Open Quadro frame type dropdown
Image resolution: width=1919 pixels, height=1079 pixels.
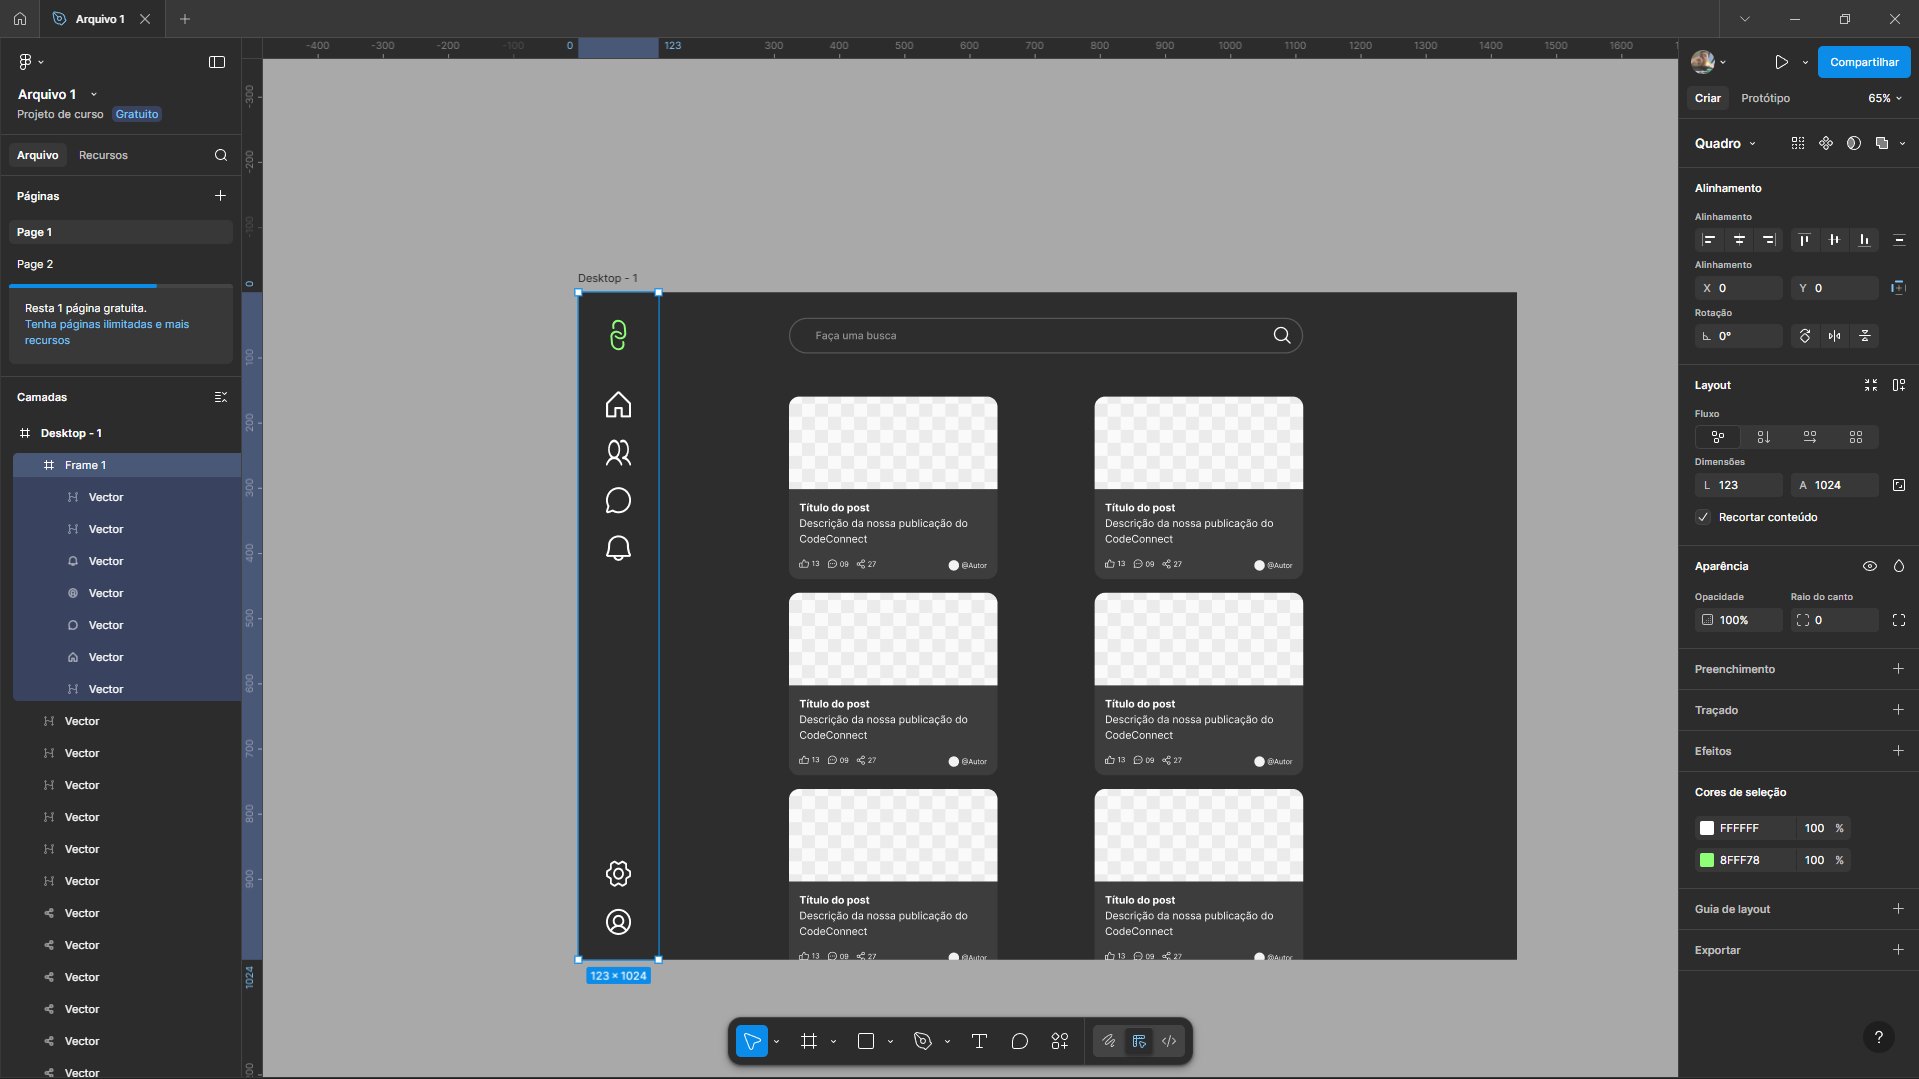point(1725,143)
